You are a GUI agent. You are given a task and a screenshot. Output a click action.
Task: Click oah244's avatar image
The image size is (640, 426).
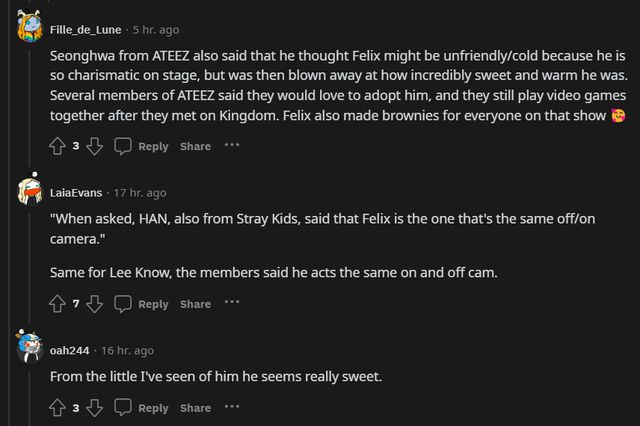click(x=30, y=348)
